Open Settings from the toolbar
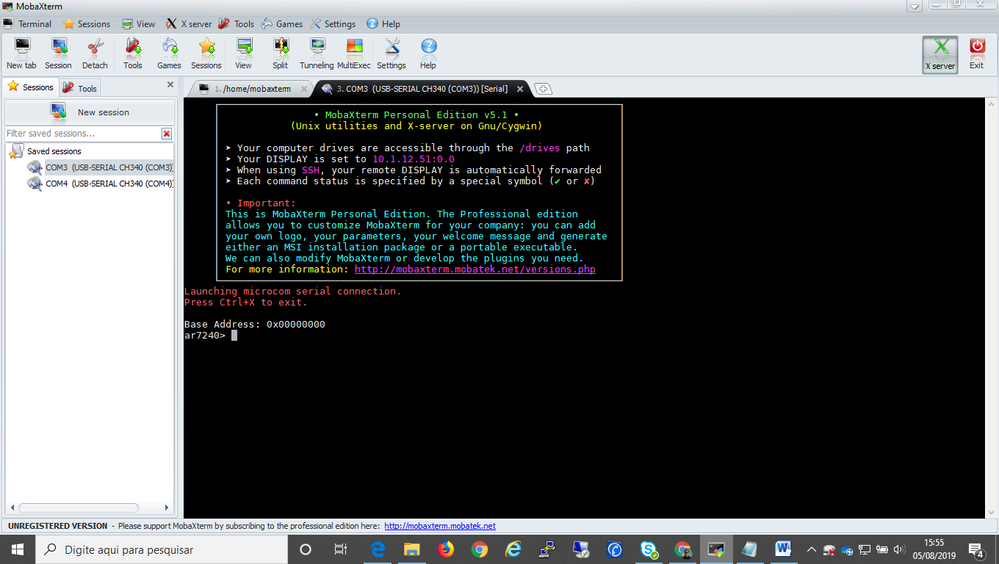 click(391, 54)
